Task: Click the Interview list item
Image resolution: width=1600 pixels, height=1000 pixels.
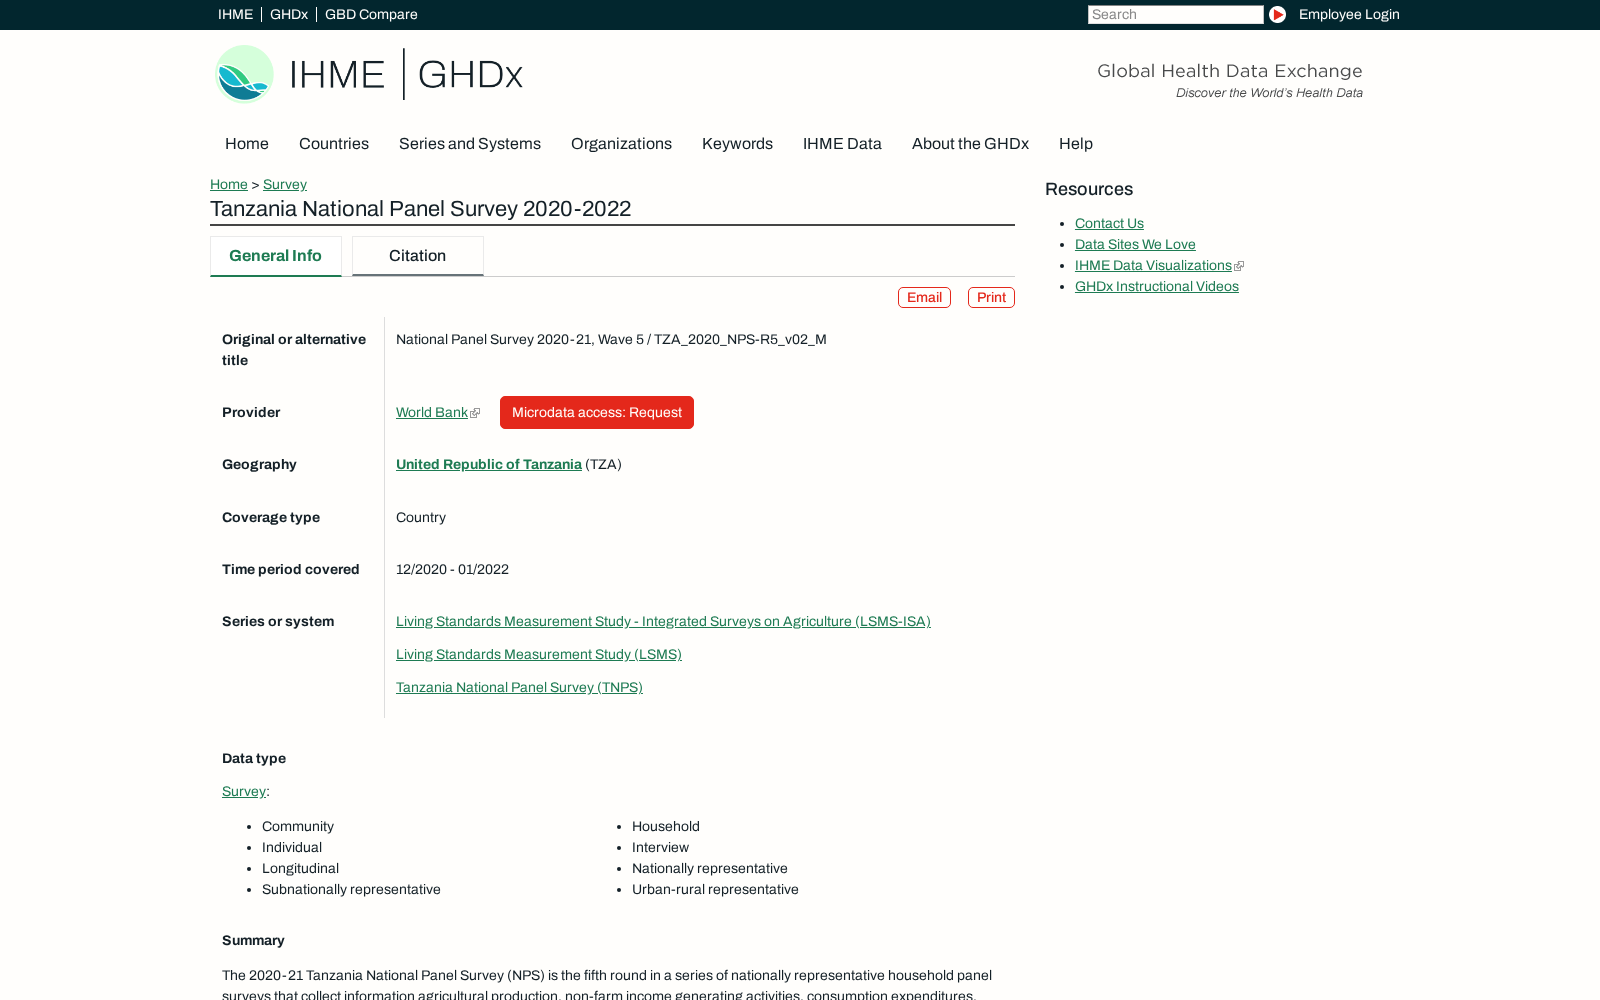Action: tap(660, 848)
